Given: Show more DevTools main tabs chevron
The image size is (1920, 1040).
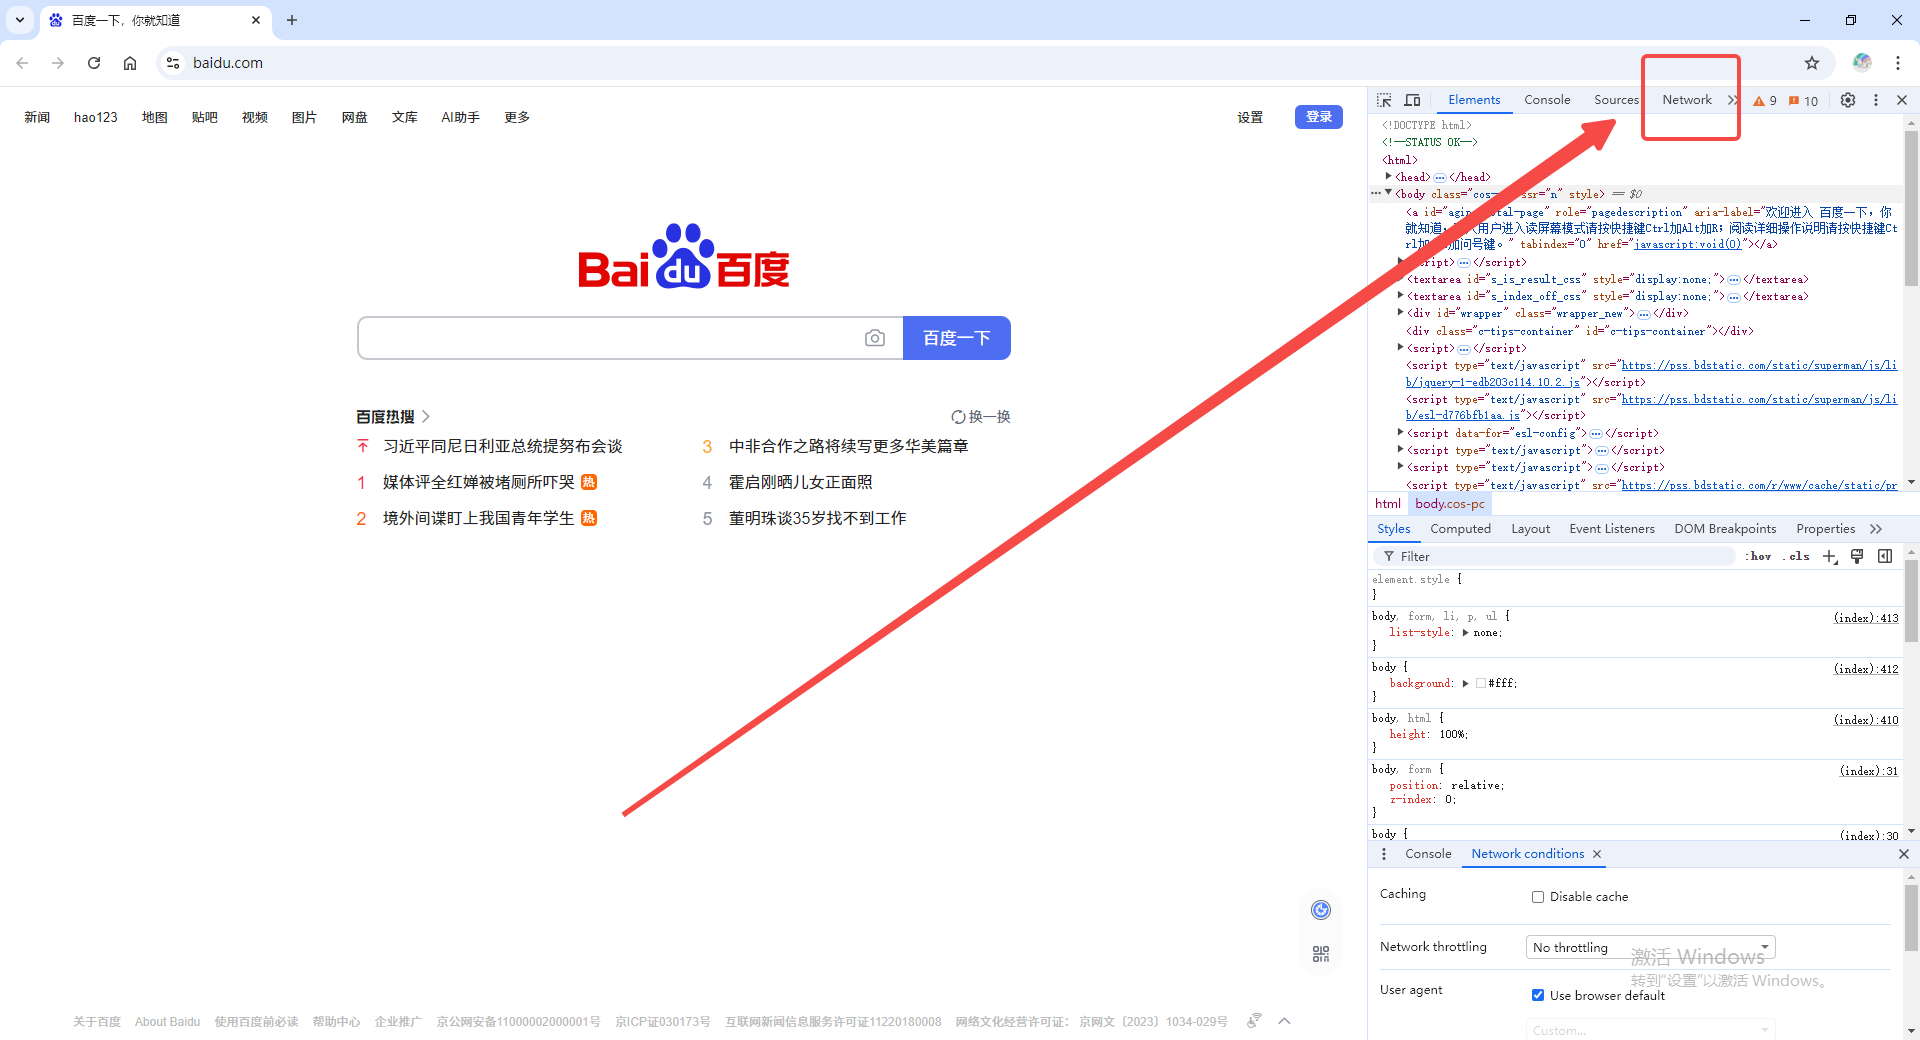Looking at the screenshot, I should pos(1733,100).
